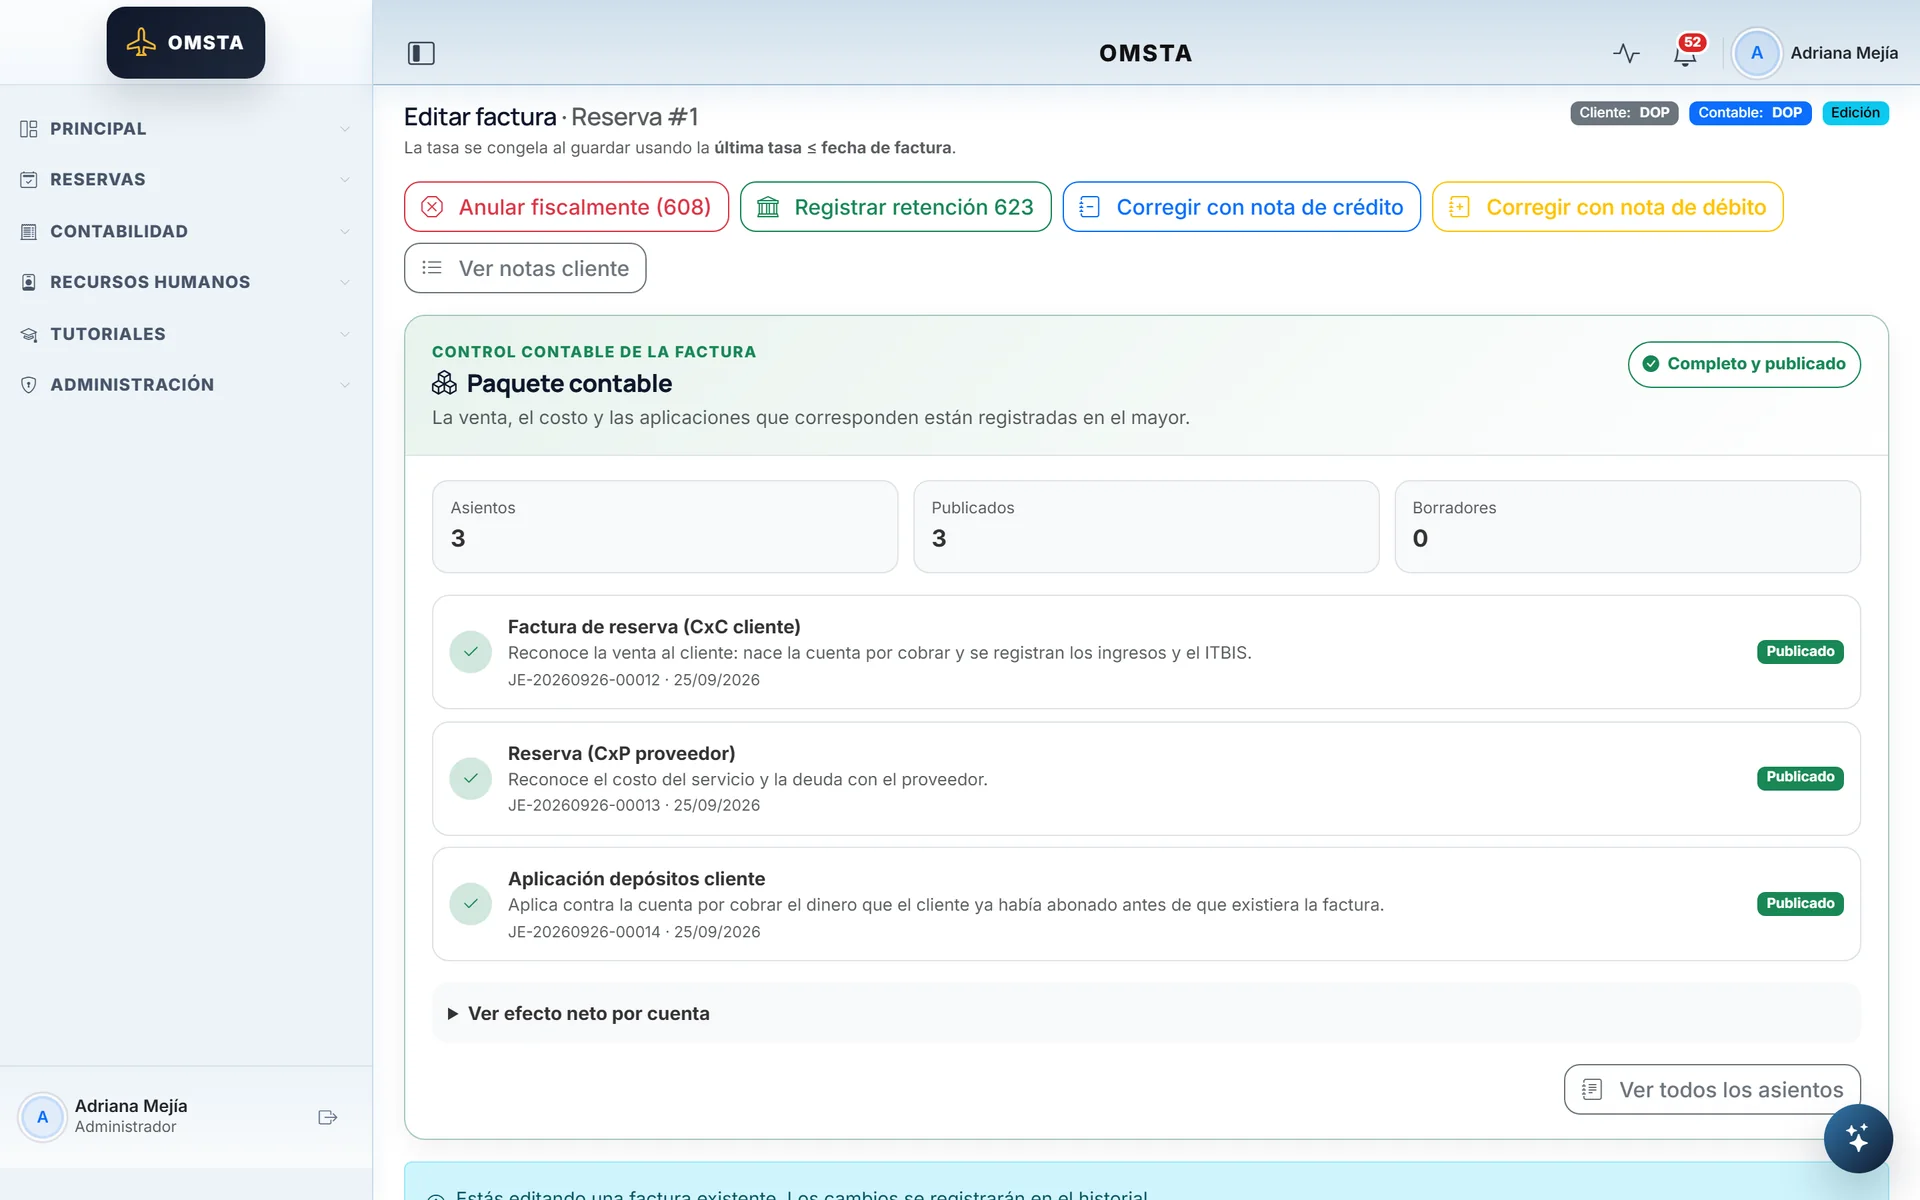Click Registrar retención 623 button
Image resolution: width=1920 pixels, height=1200 pixels.
coord(895,207)
